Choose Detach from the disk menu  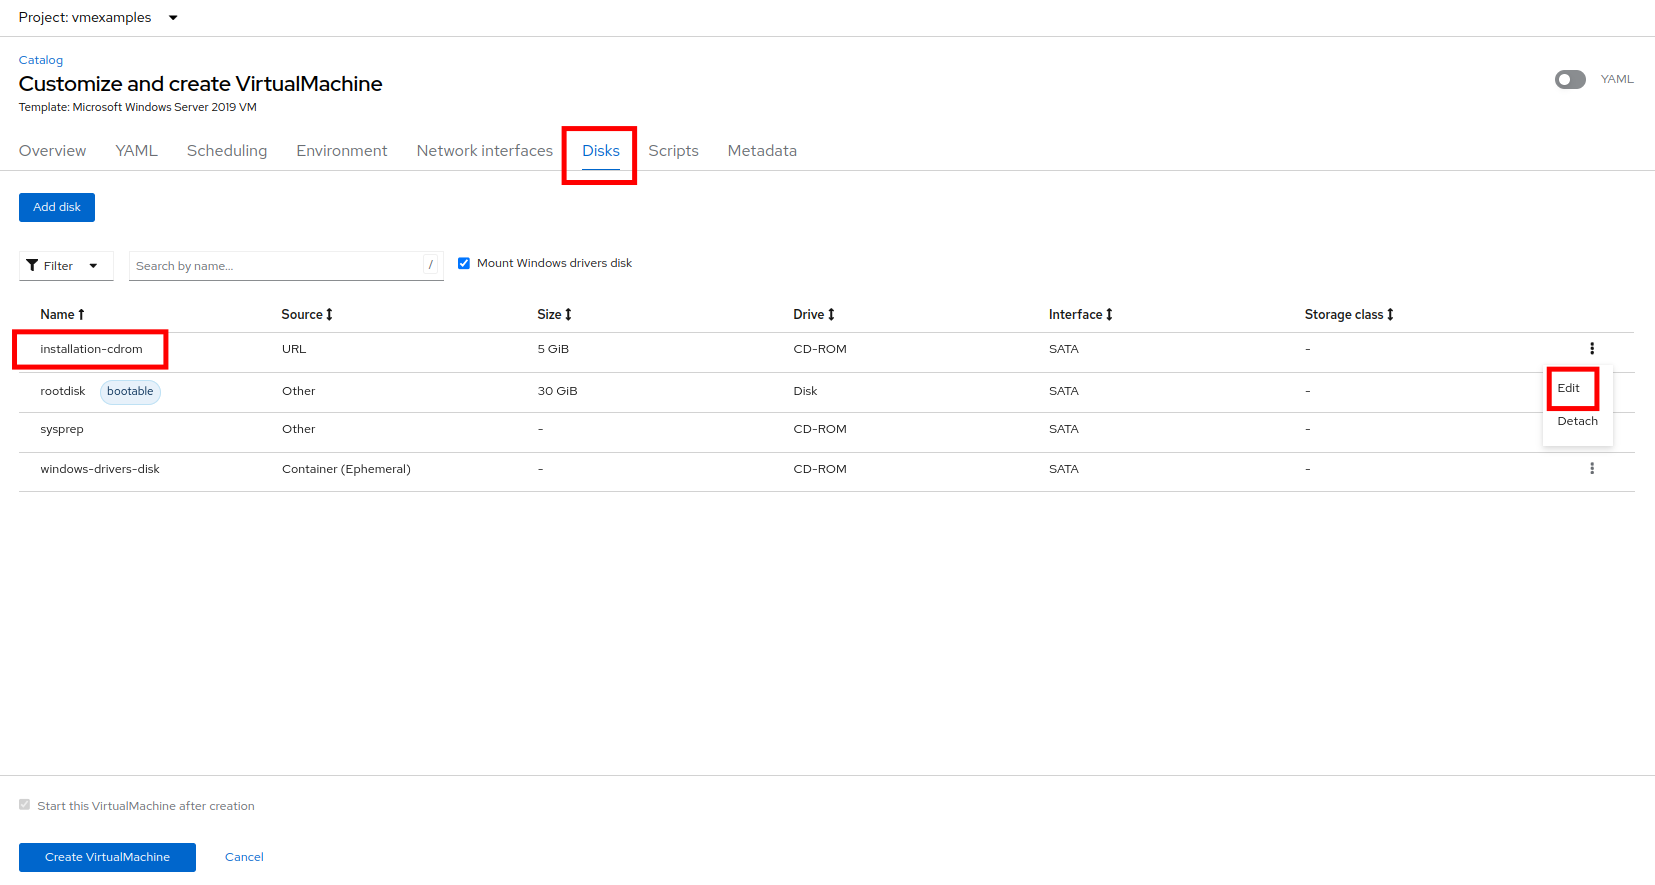1577,421
